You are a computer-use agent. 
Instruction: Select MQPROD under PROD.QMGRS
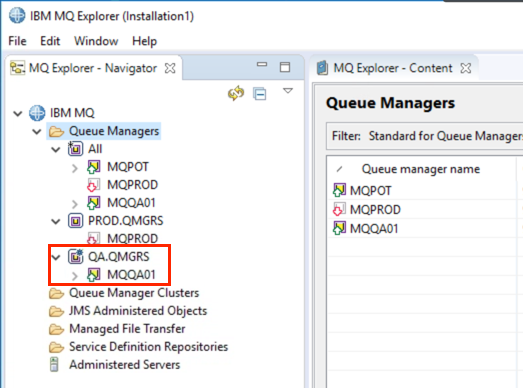click(x=132, y=239)
